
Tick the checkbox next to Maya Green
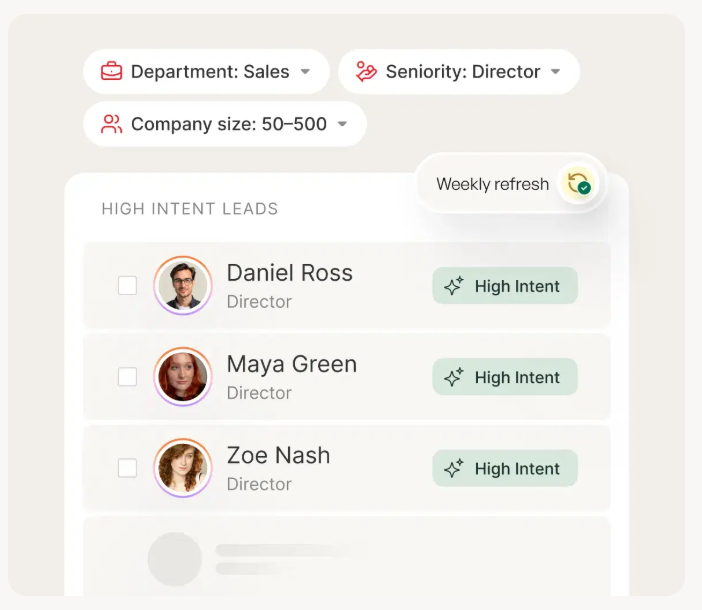point(128,377)
